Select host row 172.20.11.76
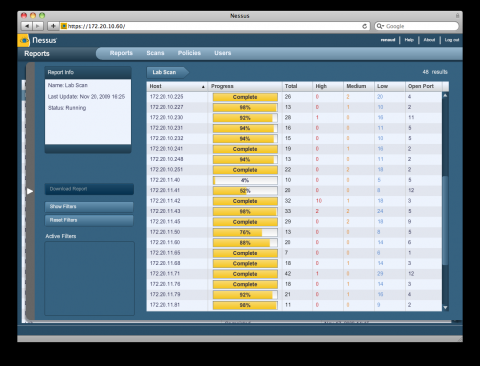 point(294,284)
